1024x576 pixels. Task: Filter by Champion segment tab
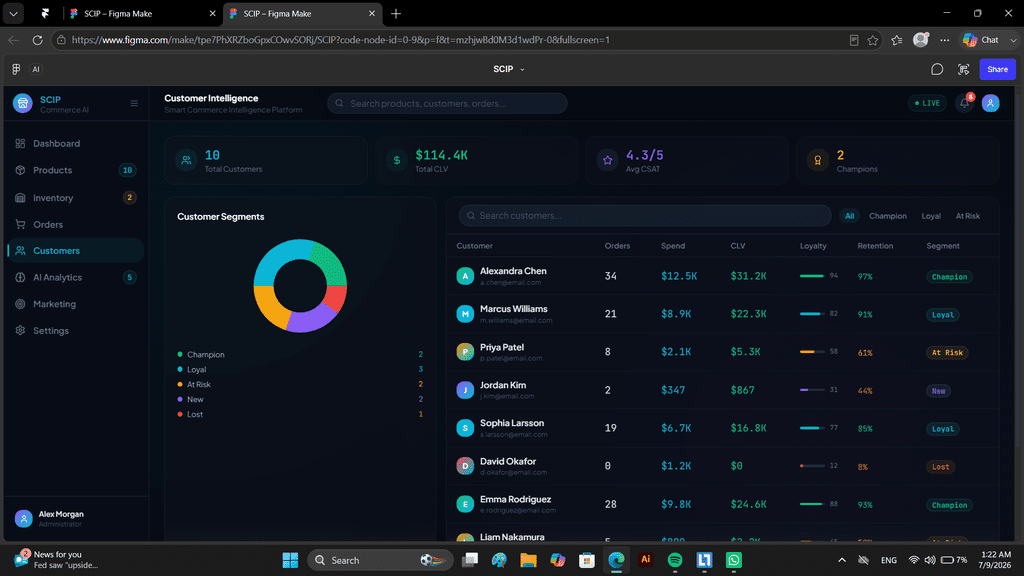(x=888, y=216)
